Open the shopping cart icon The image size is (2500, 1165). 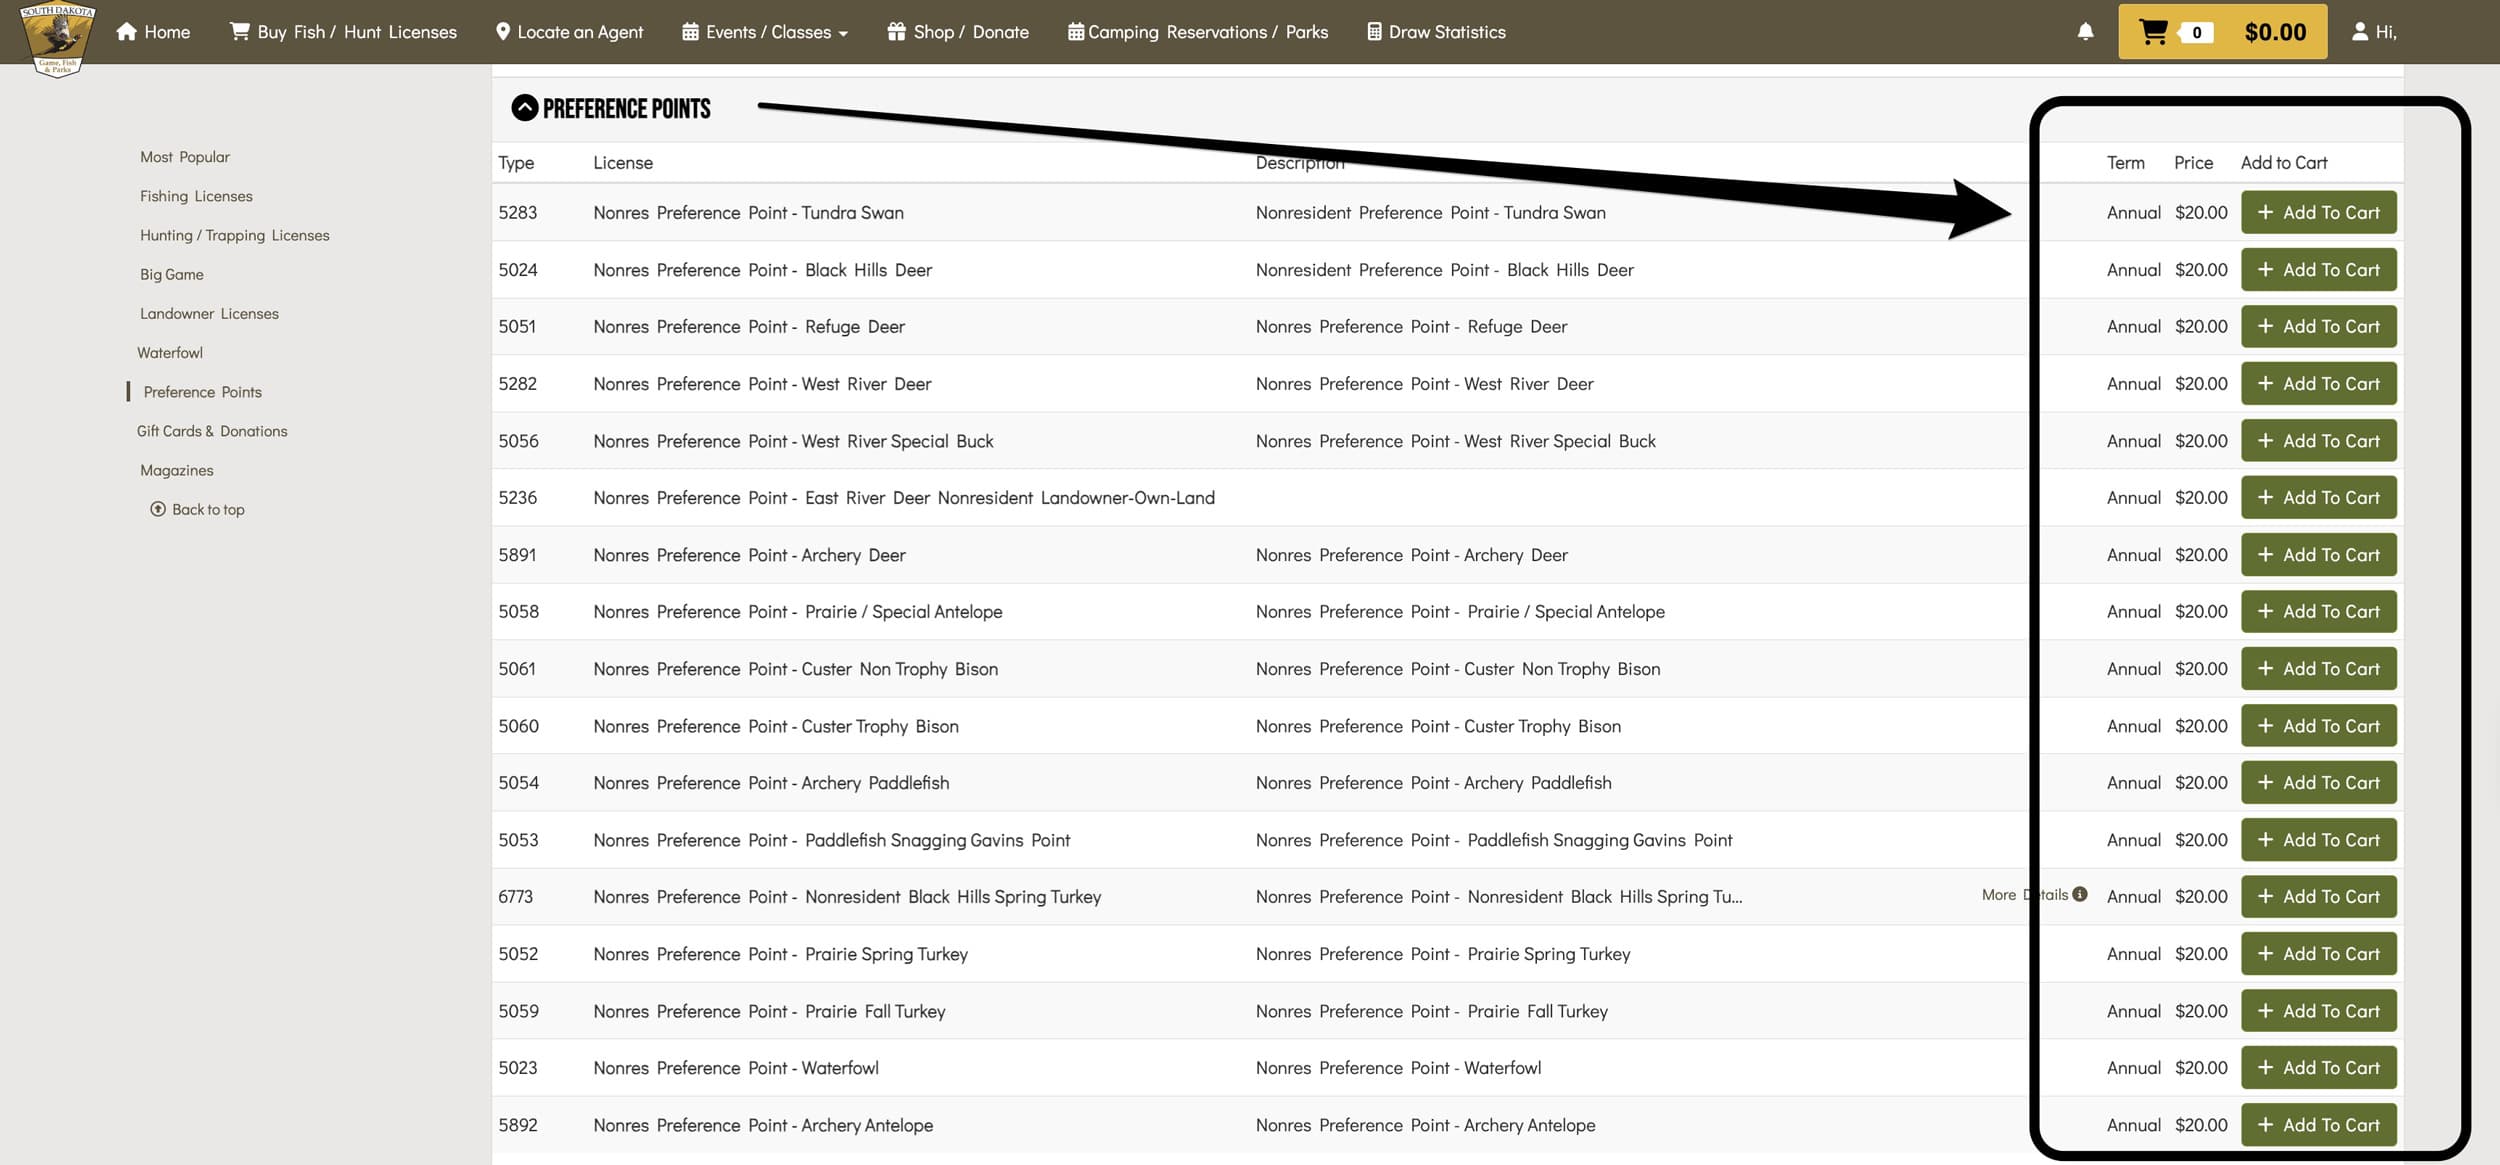click(x=2153, y=32)
